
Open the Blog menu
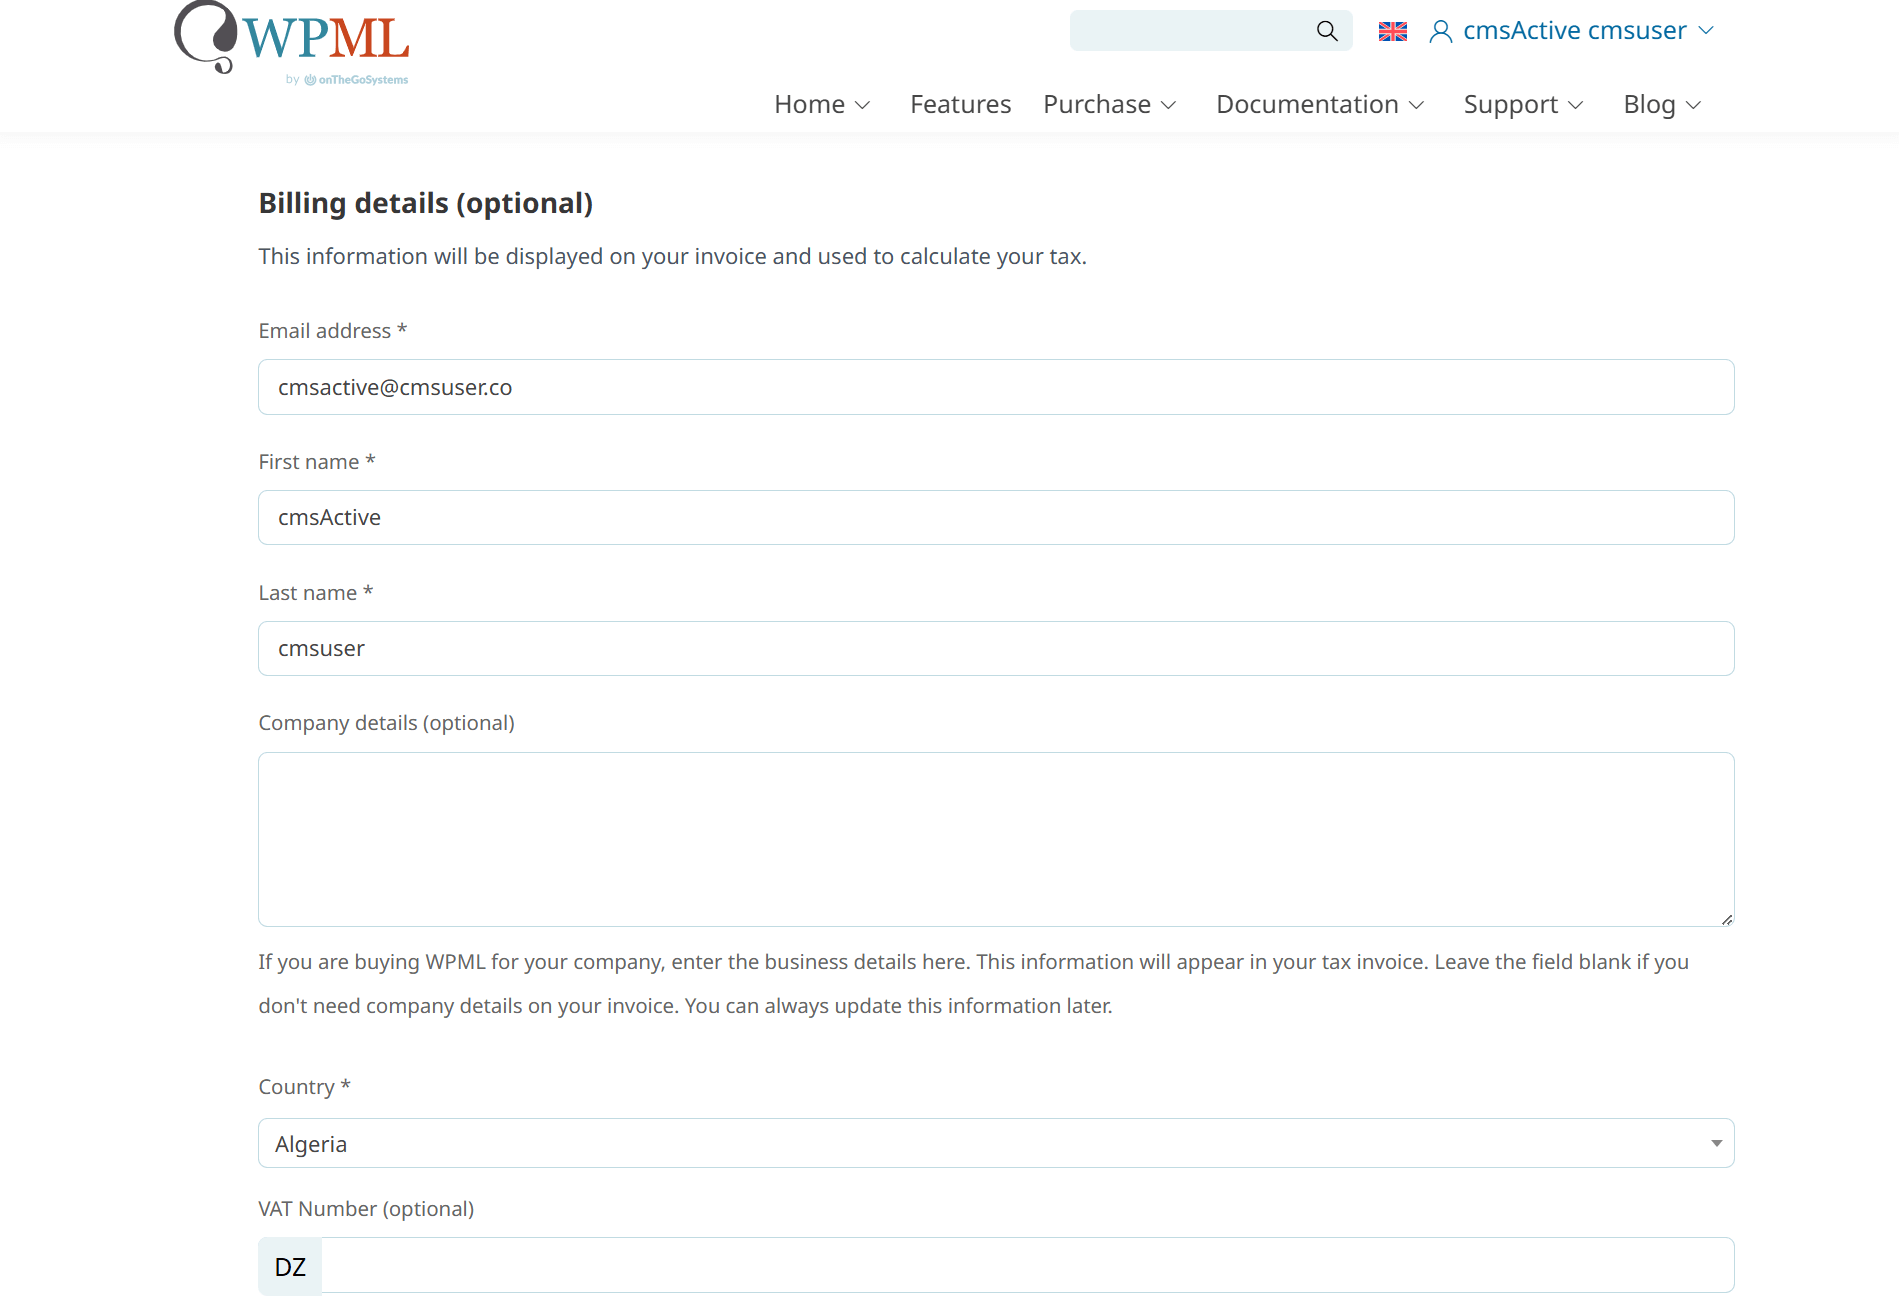pos(1661,105)
